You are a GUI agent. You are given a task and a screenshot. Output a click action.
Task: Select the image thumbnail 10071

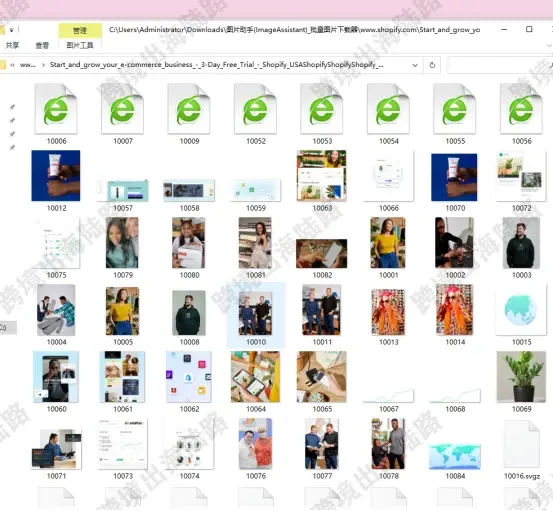(56, 449)
